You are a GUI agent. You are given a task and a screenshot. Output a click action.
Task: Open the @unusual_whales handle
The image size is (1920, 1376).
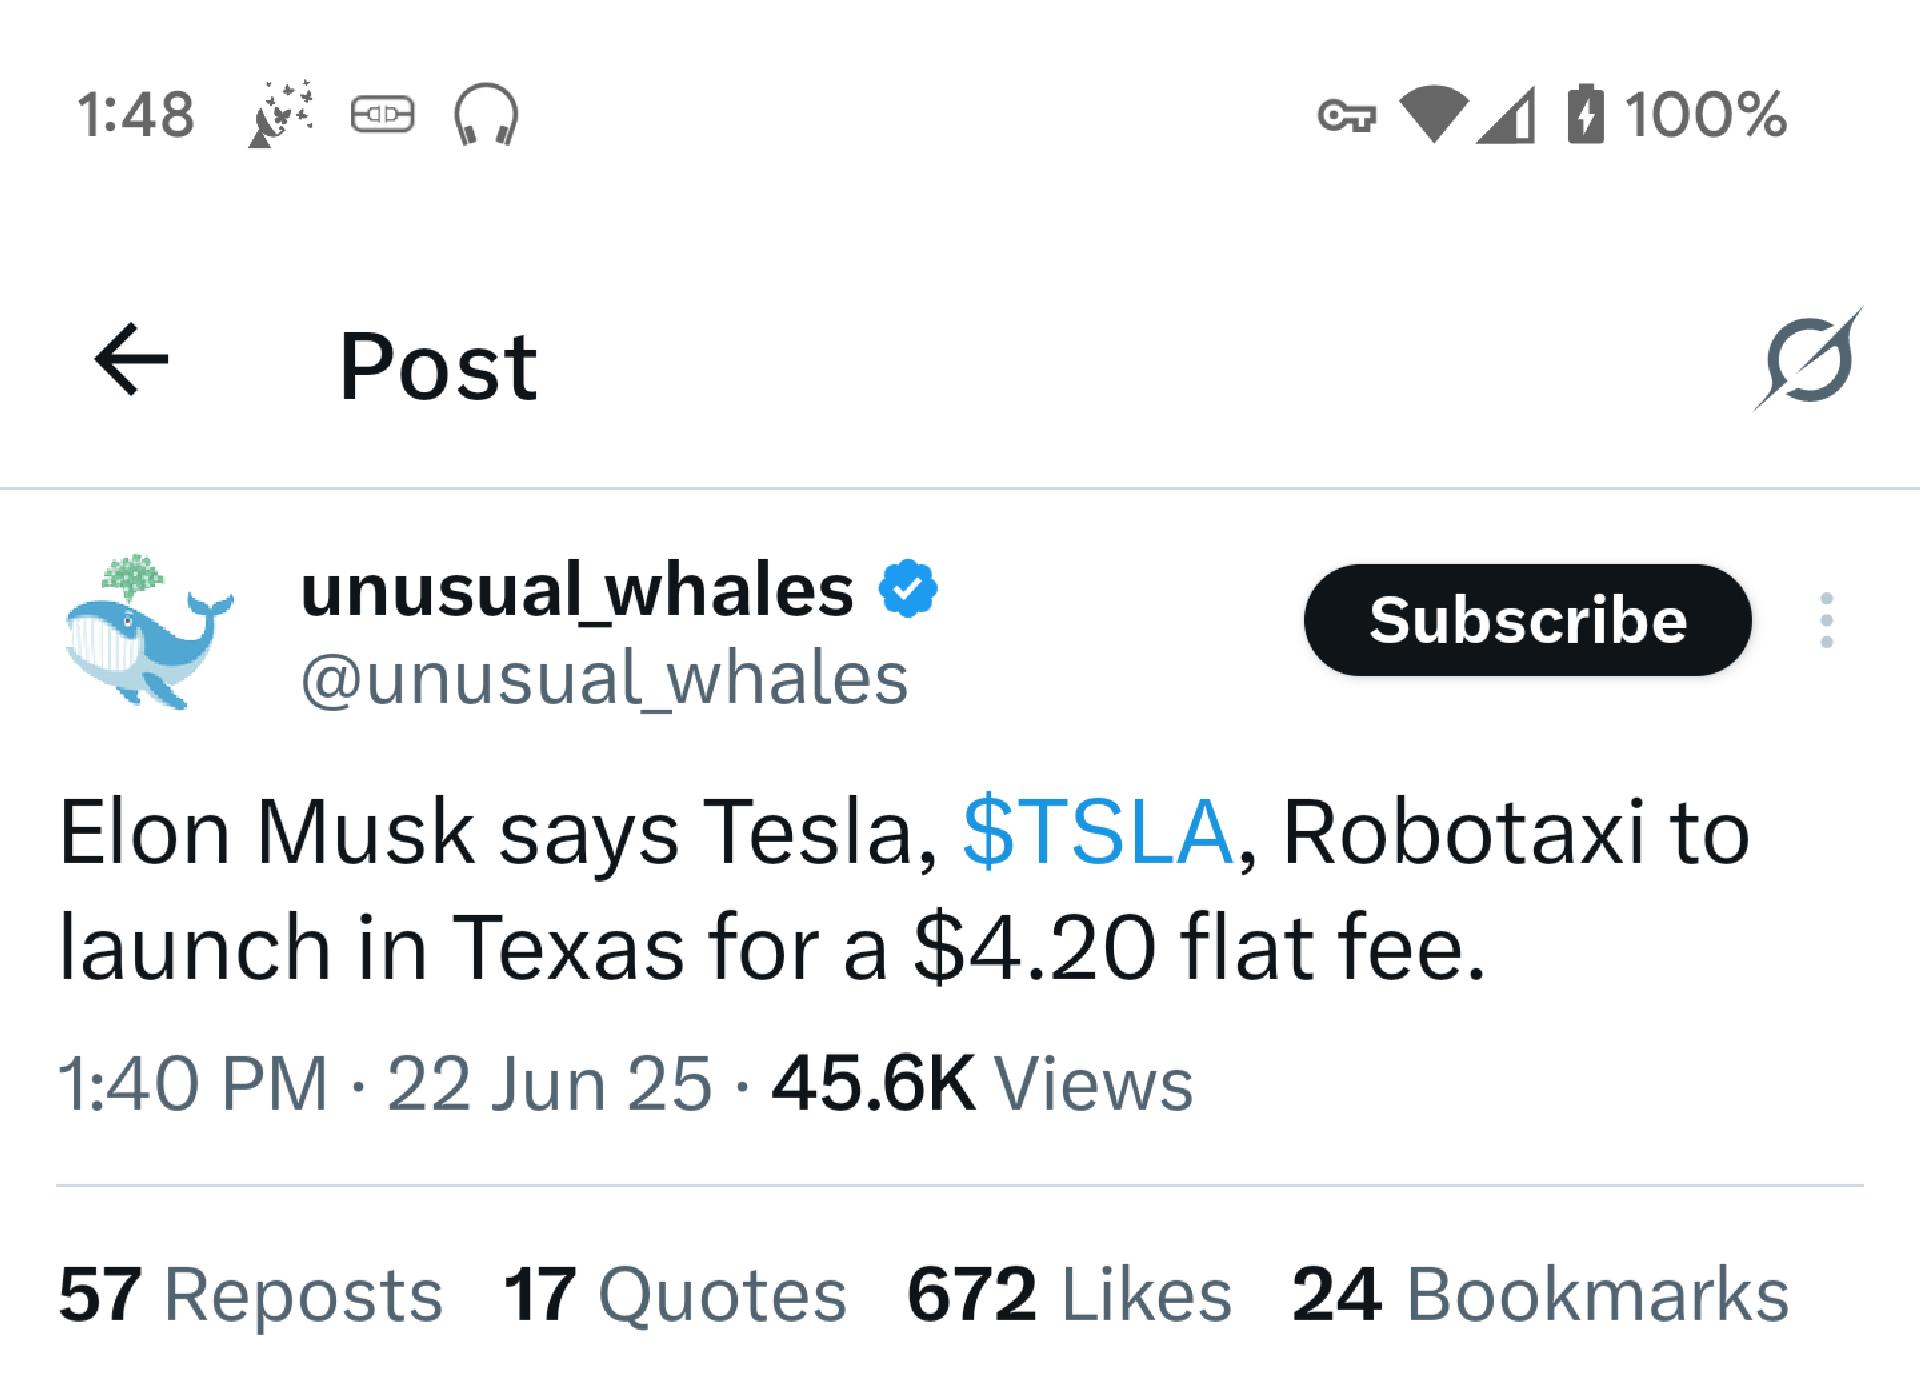pos(604,679)
